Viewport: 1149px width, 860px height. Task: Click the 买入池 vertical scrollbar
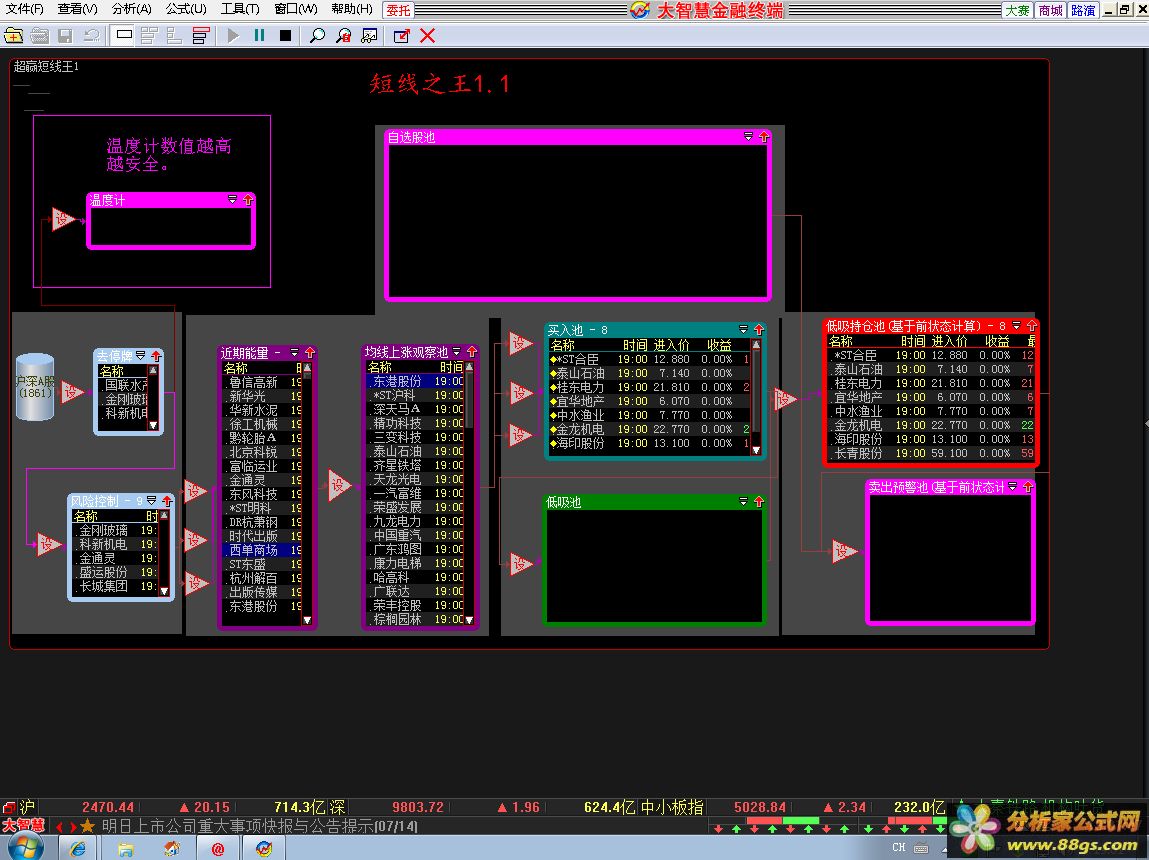click(755, 396)
